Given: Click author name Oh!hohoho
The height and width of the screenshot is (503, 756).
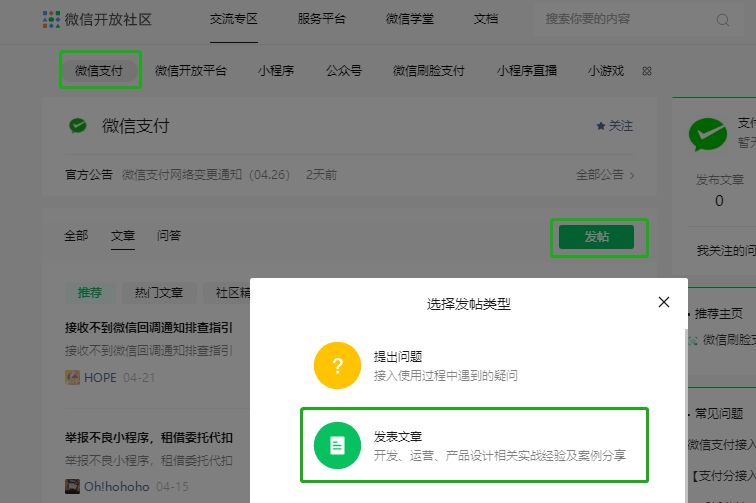Looking at the screenshot, I should pyautogui.click(x=117, y=487).
